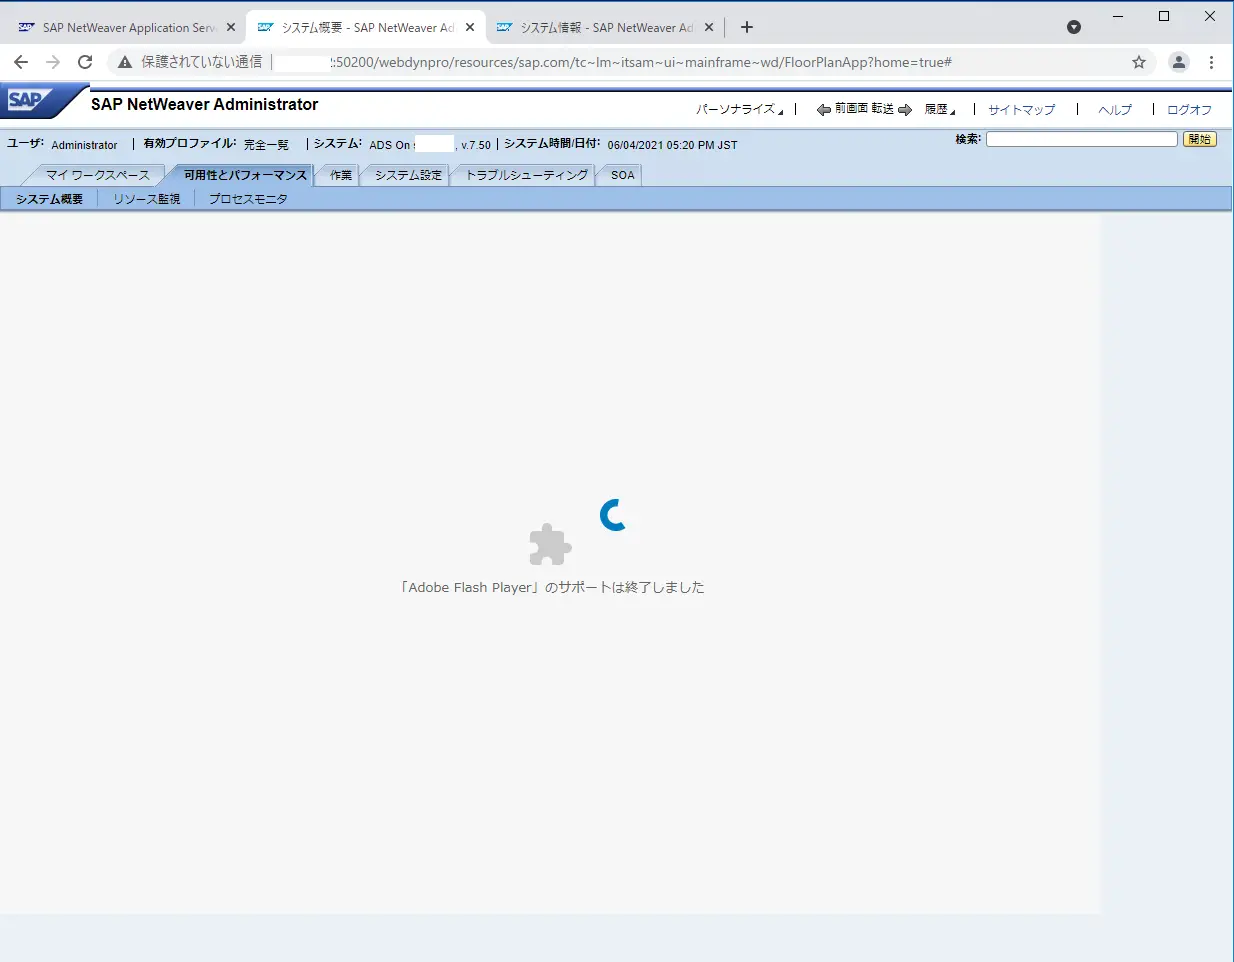Click the 検索 search input field
The height and width of the screenshot is (962, 1234).
(1082, 139)
